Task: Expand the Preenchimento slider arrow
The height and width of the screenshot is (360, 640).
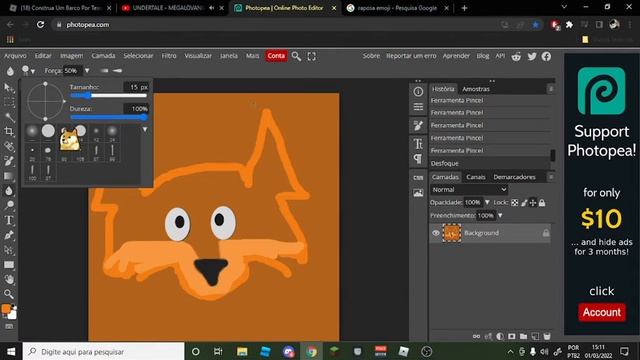Action: (x=500, y=216)
